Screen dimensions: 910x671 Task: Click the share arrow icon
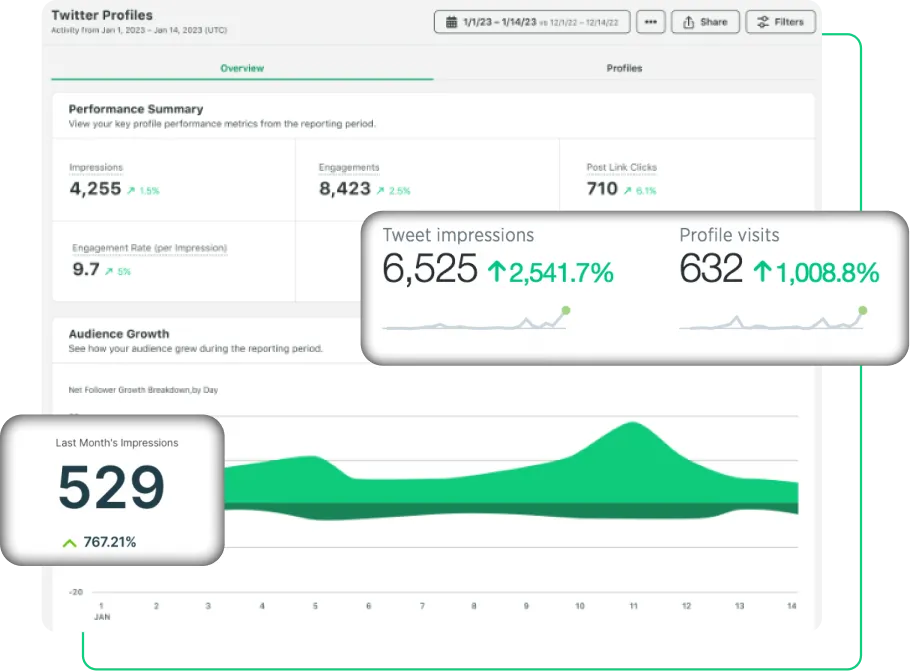688,22
